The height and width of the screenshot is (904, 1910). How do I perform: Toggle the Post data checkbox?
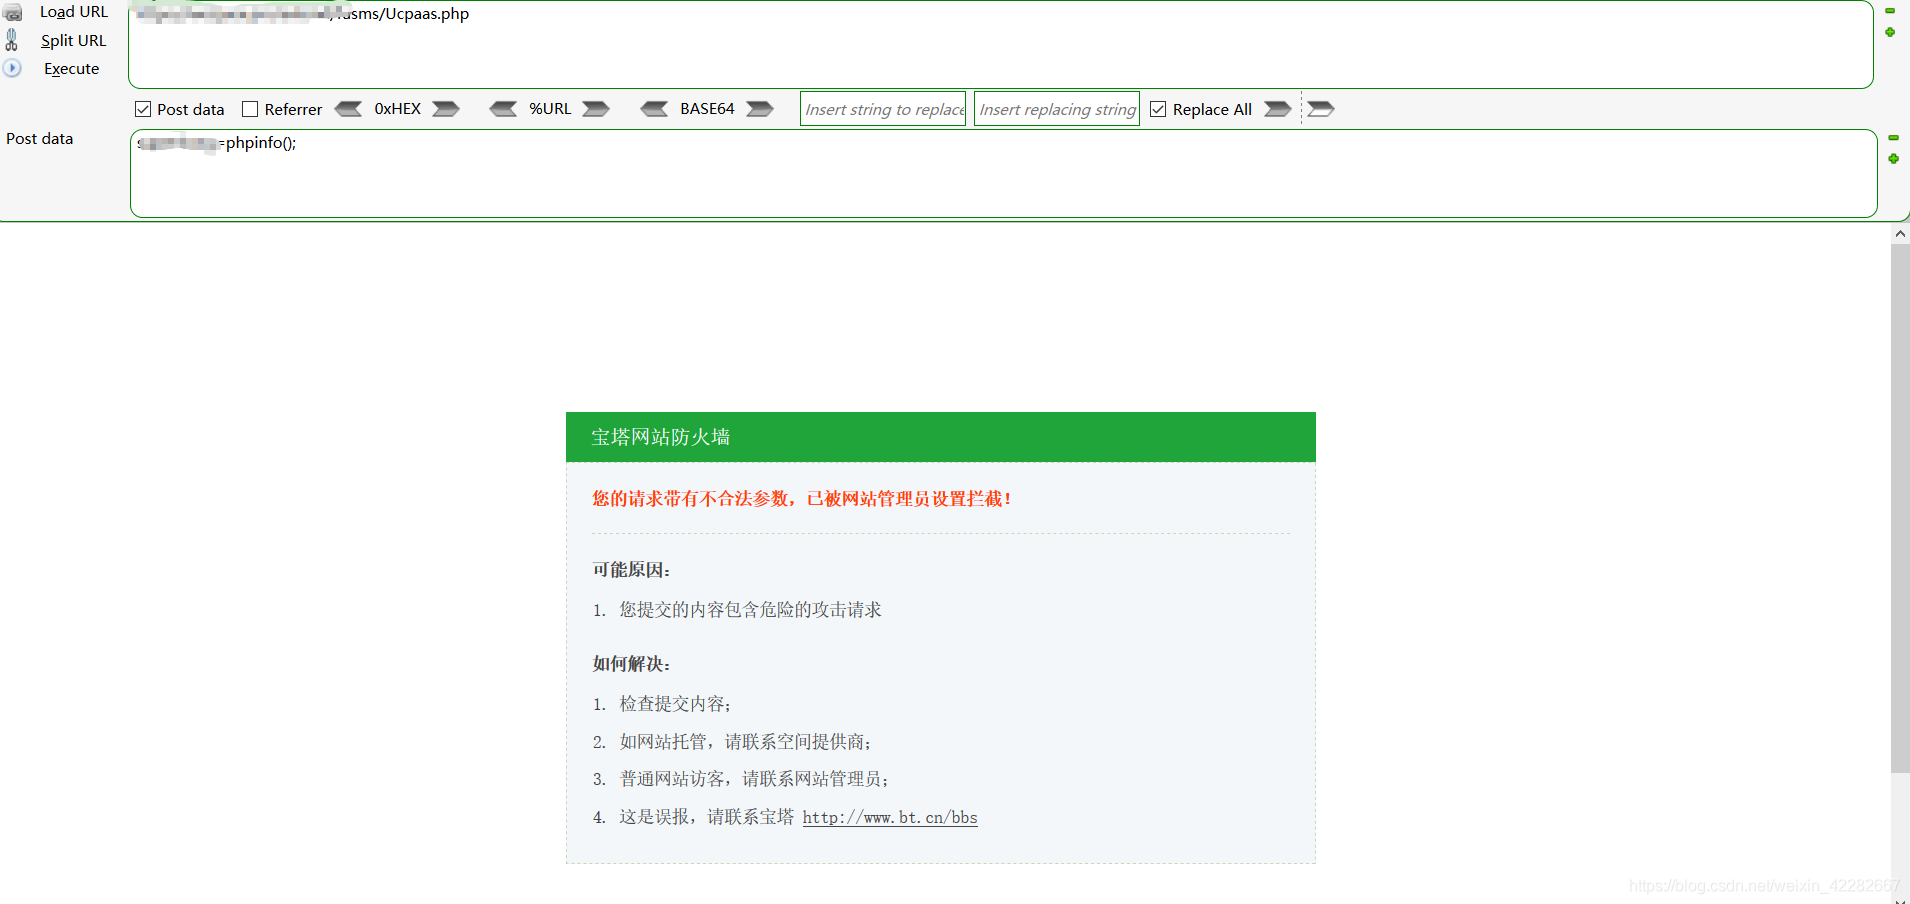click(x=143, y=109)
